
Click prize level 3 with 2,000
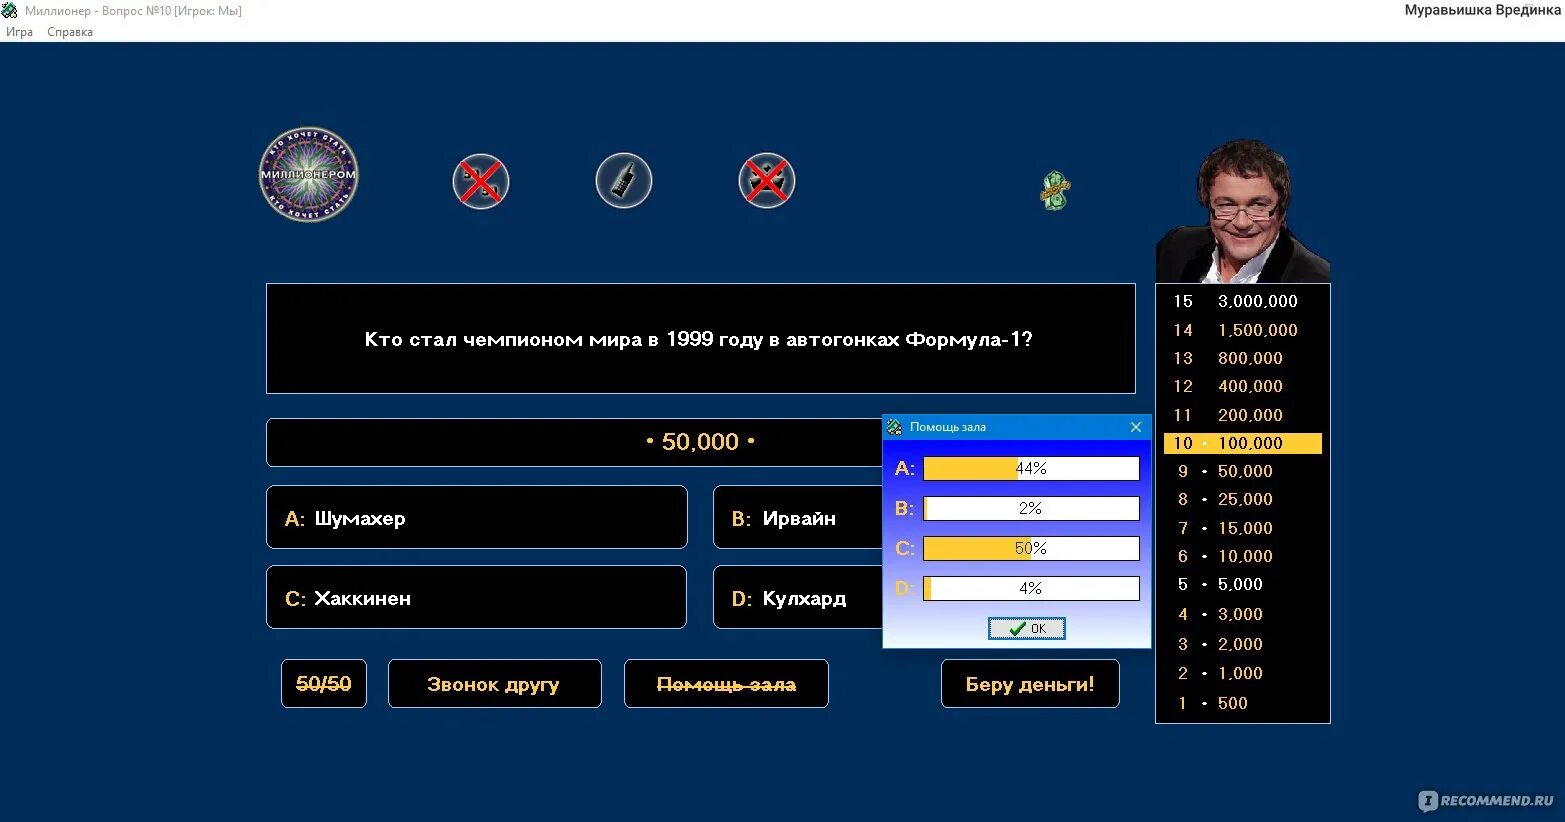(1243, 644)
